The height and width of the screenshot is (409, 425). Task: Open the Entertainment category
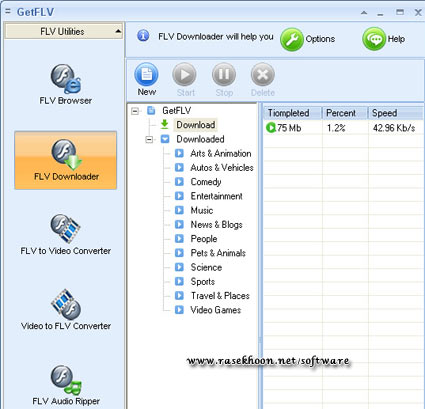click(x=216, y=196)
